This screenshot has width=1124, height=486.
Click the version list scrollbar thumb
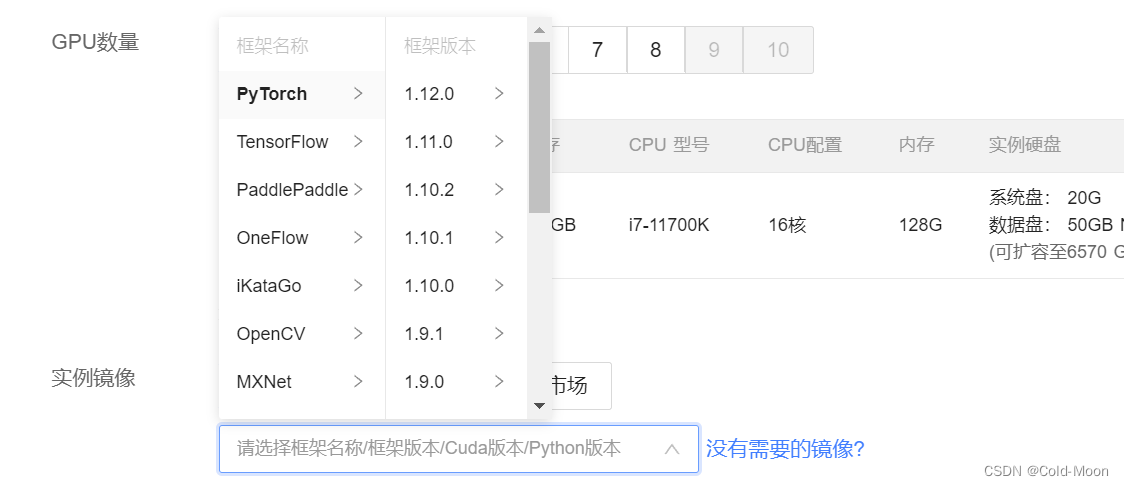pos(540,127)
